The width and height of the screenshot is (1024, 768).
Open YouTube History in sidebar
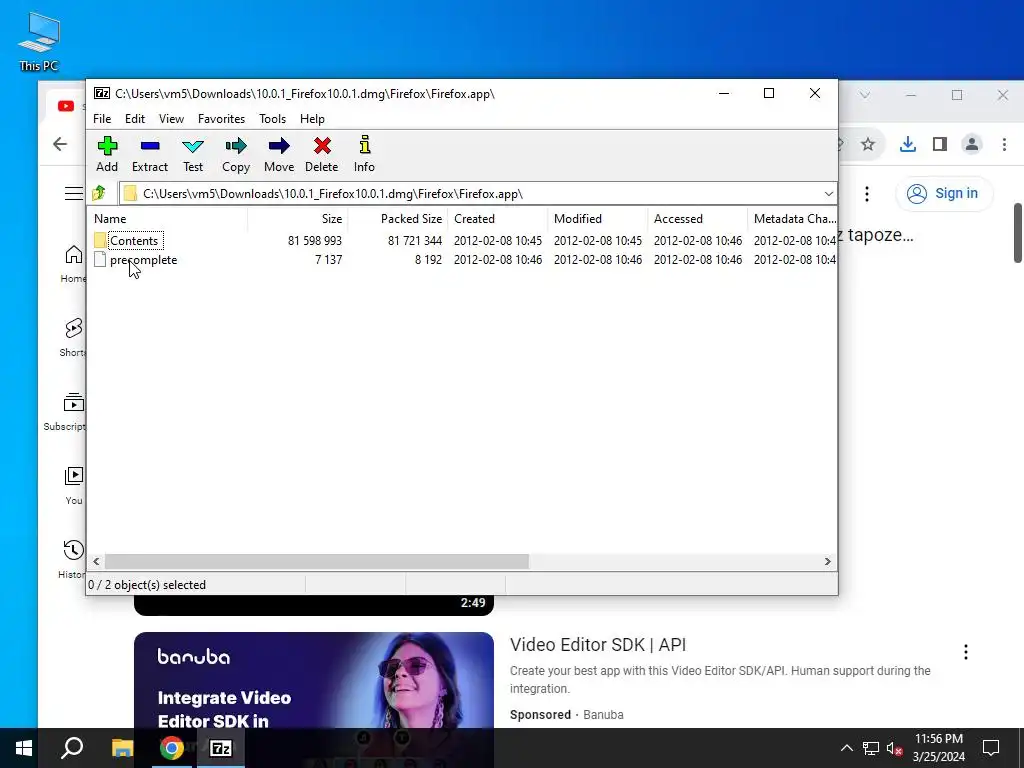72,560
